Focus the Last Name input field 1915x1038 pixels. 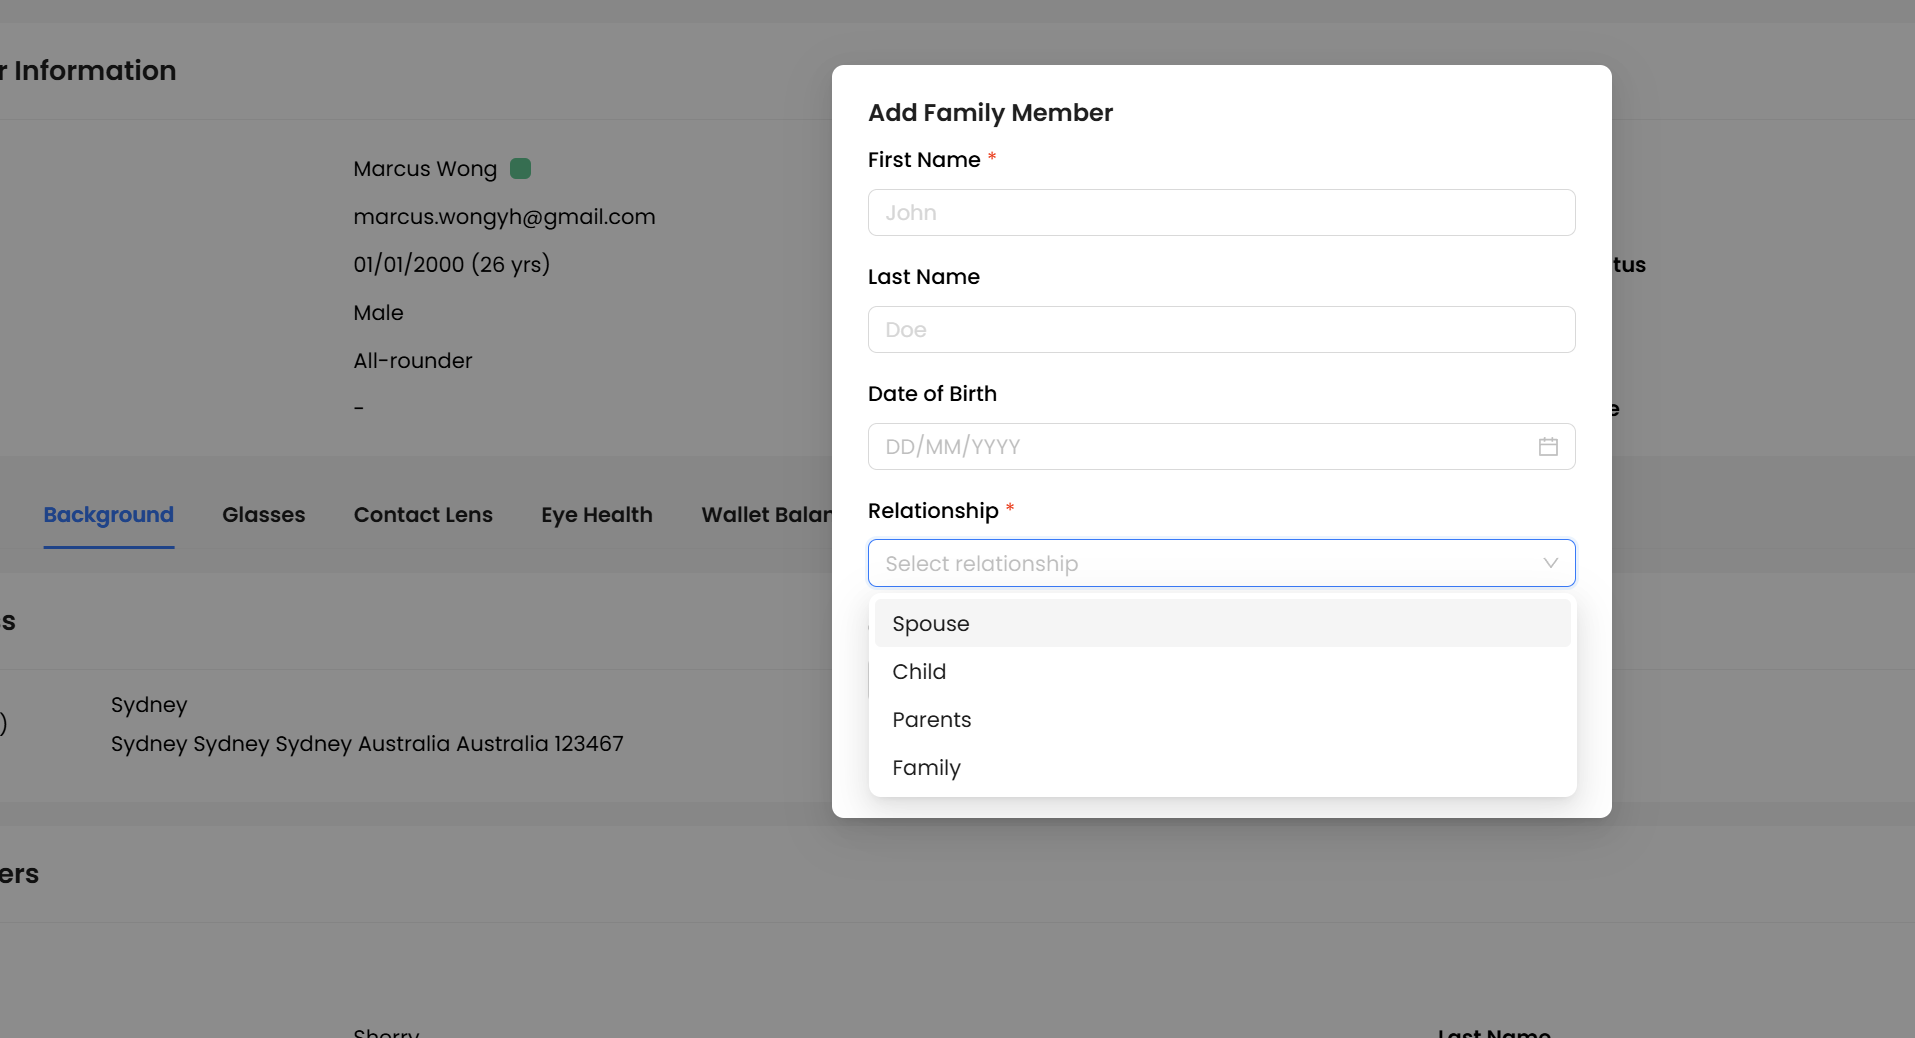click(x=1221, y=329)
